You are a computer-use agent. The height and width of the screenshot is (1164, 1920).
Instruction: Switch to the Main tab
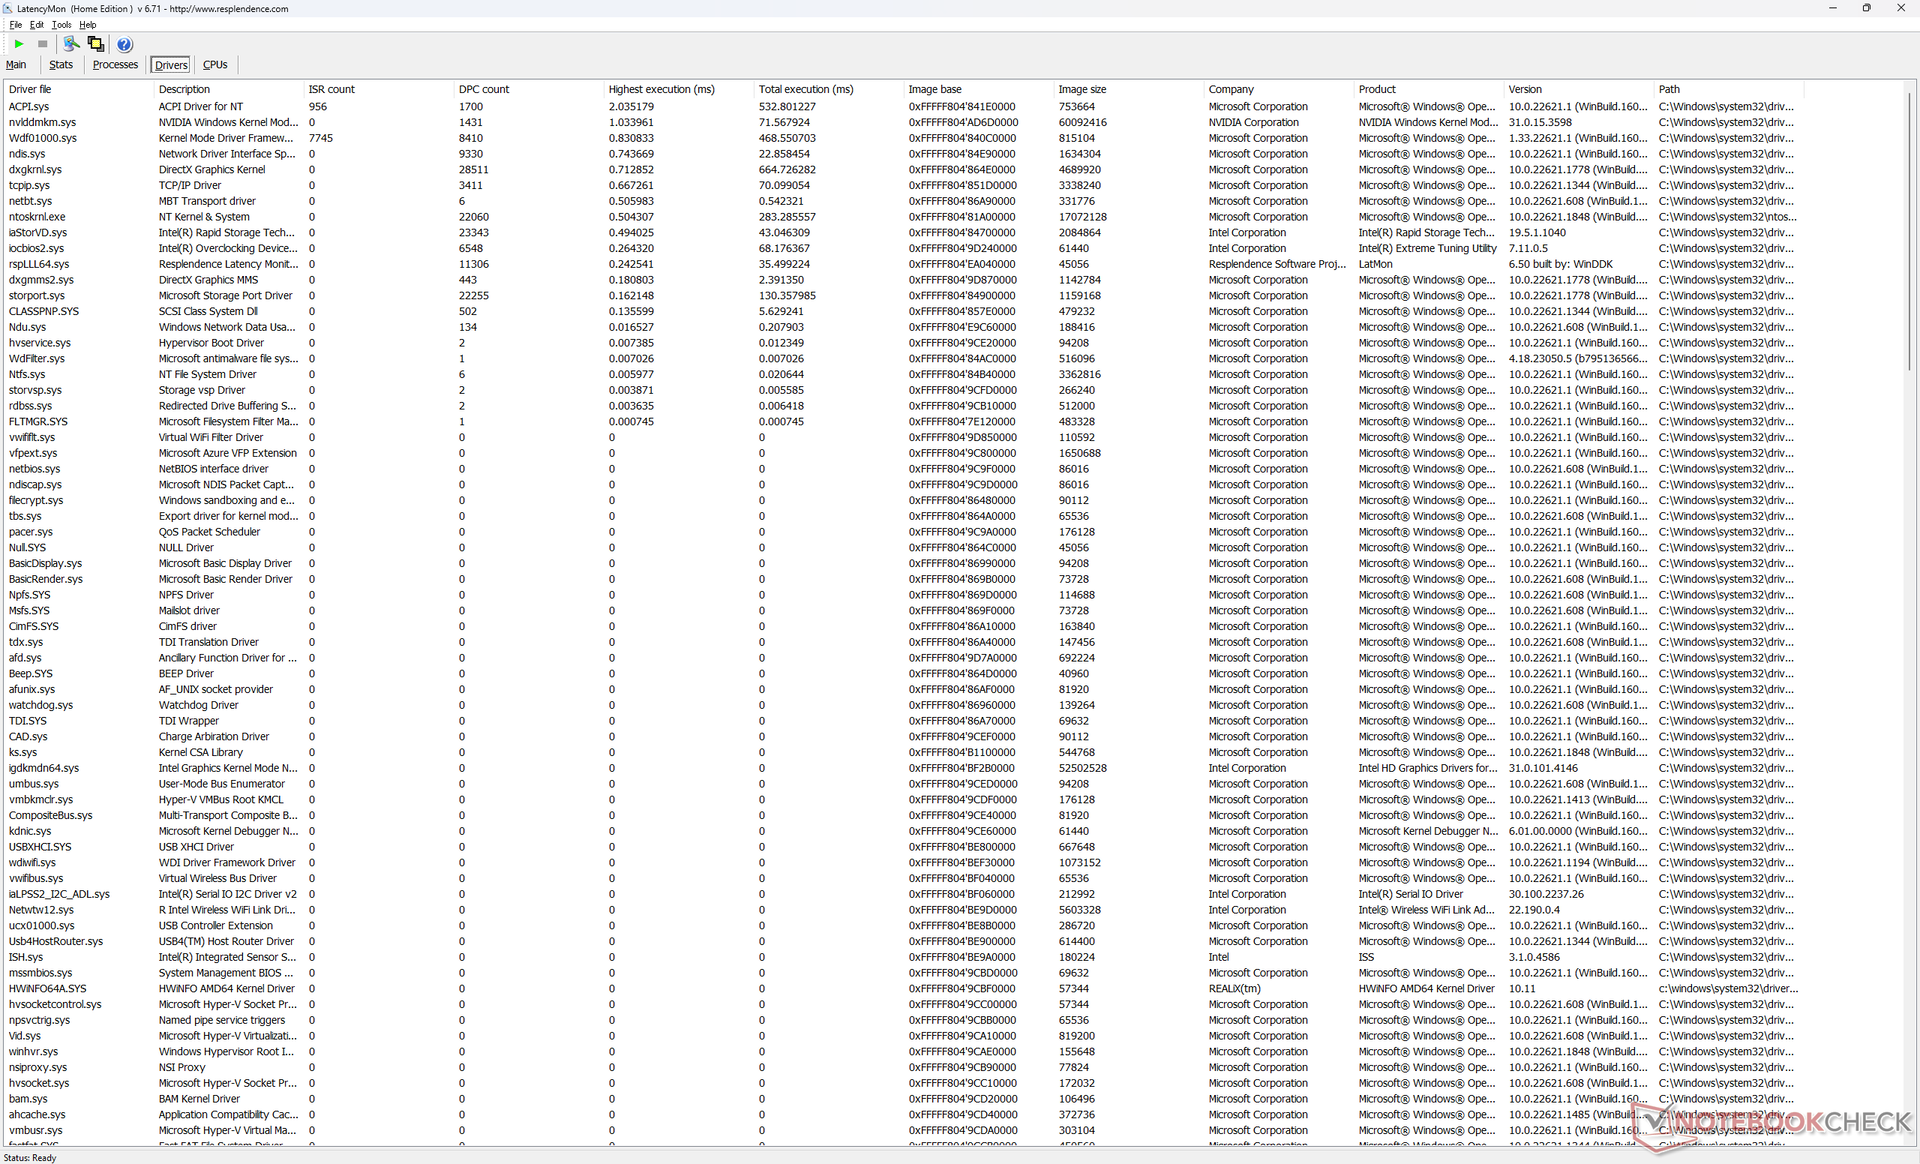[x=16, y=65]
